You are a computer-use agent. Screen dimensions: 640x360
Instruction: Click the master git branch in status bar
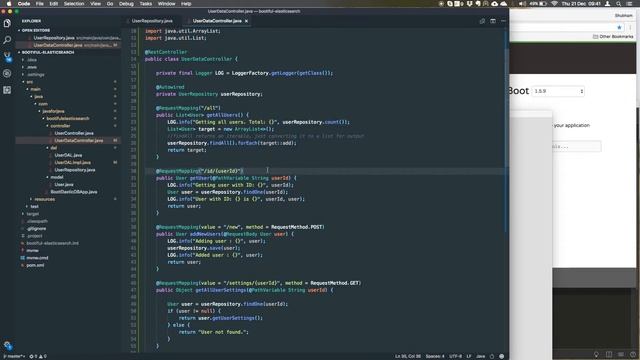(x=13, y=356)
